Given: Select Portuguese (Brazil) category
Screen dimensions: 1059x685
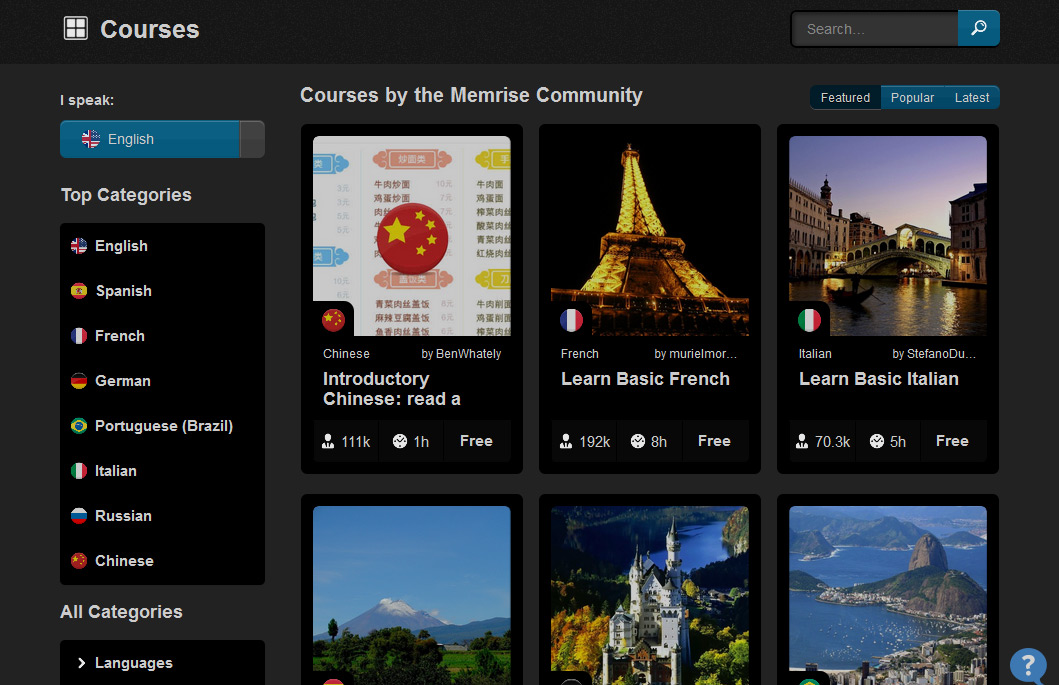Looking at the screenshot, I should click(x=162, y=426).
